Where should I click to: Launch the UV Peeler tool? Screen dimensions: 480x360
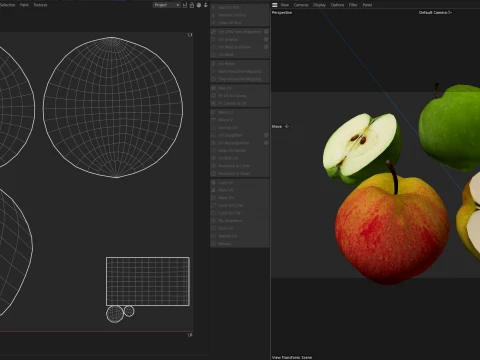click(239, 63)
